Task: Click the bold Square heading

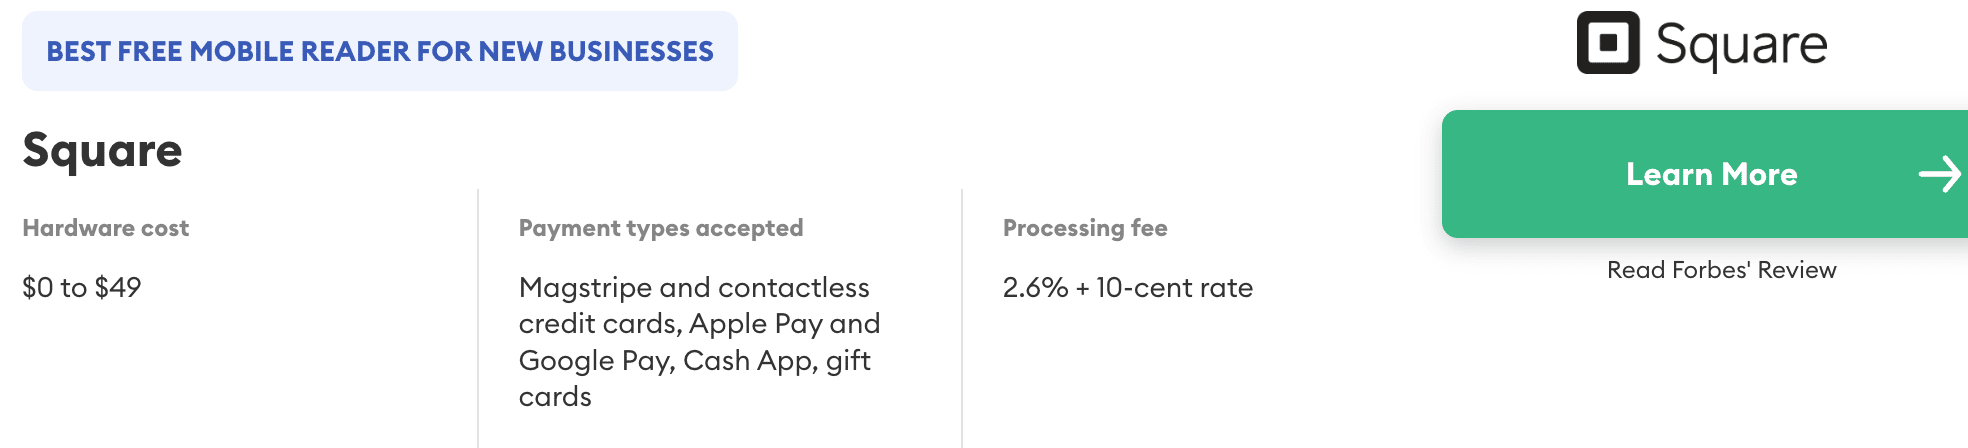Action: pyautogui.click(x=102, y=150)
